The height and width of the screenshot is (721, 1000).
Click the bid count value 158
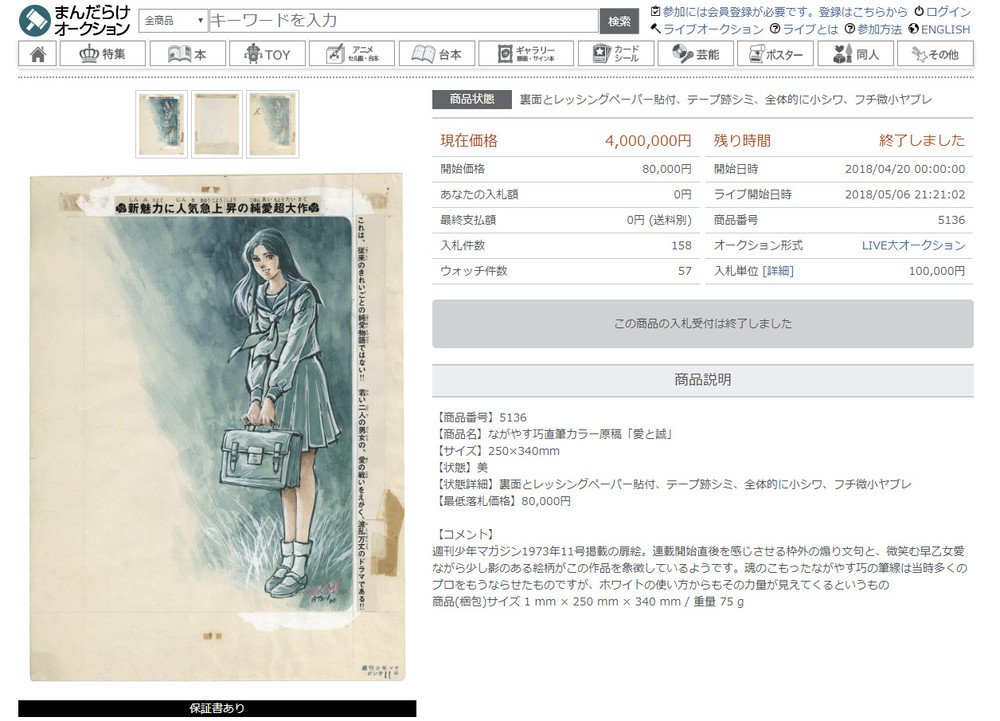coord(681,245)
